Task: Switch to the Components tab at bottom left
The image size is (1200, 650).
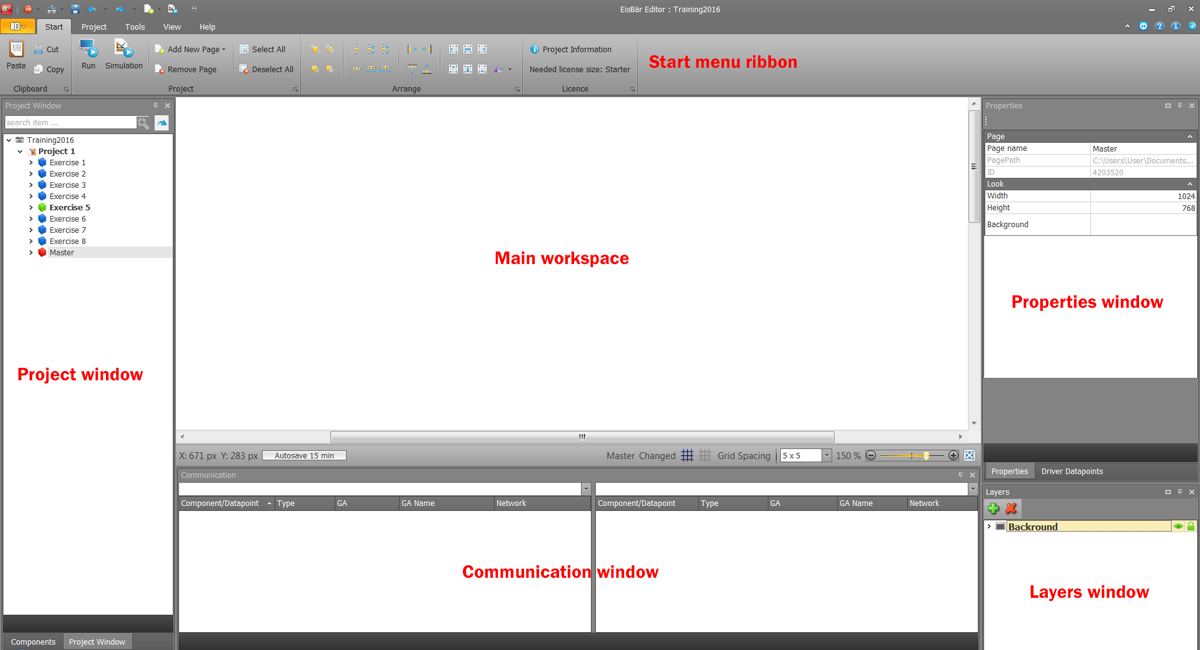Action: click(x=33, y=642)
